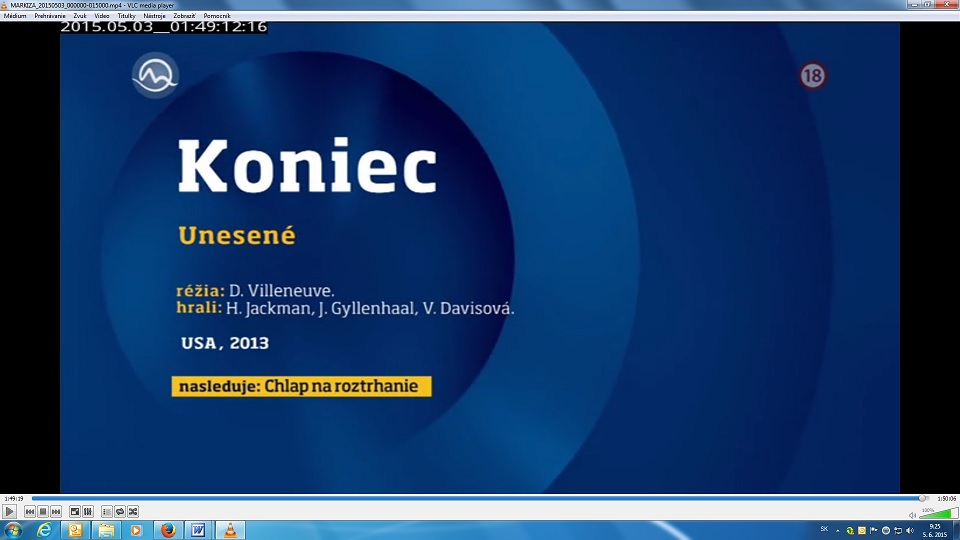The height and width of the screenshot is (540, 960).
Task: Toggle loop repeat mode
Action: (120, 512)
